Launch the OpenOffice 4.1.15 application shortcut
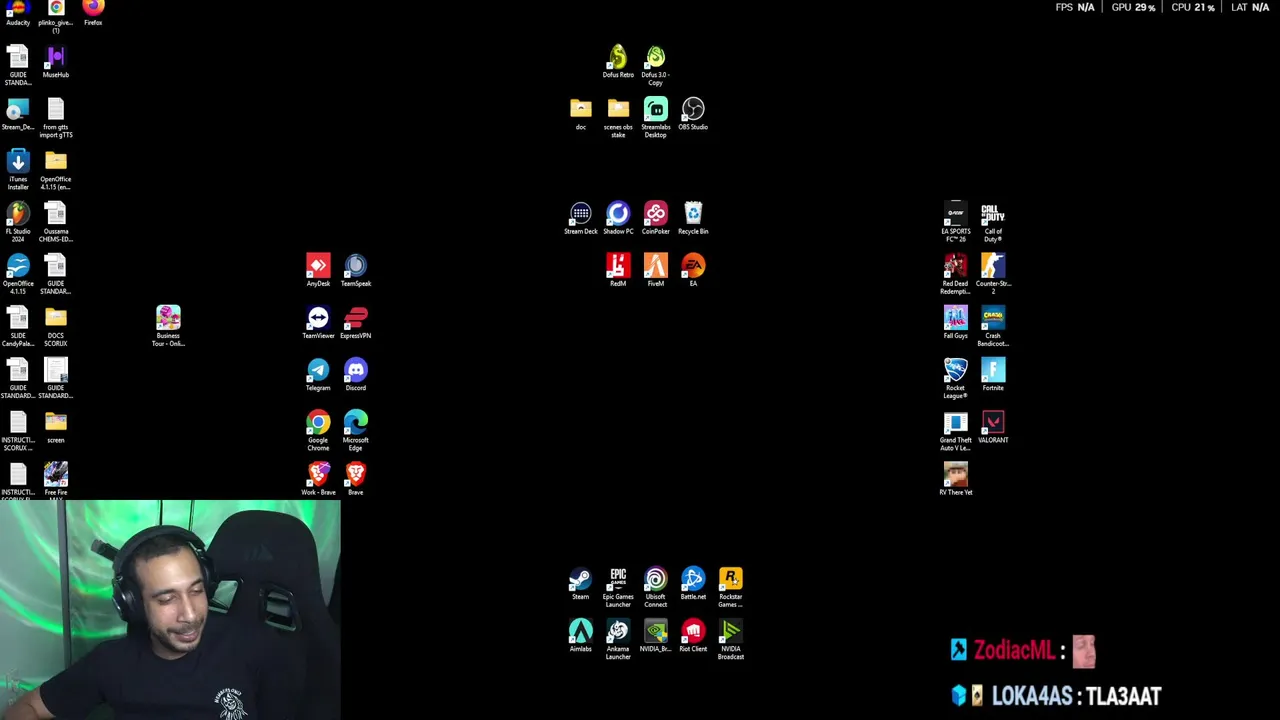The image size is (1280, 720). pyautogui.click(x=18, y=273)
